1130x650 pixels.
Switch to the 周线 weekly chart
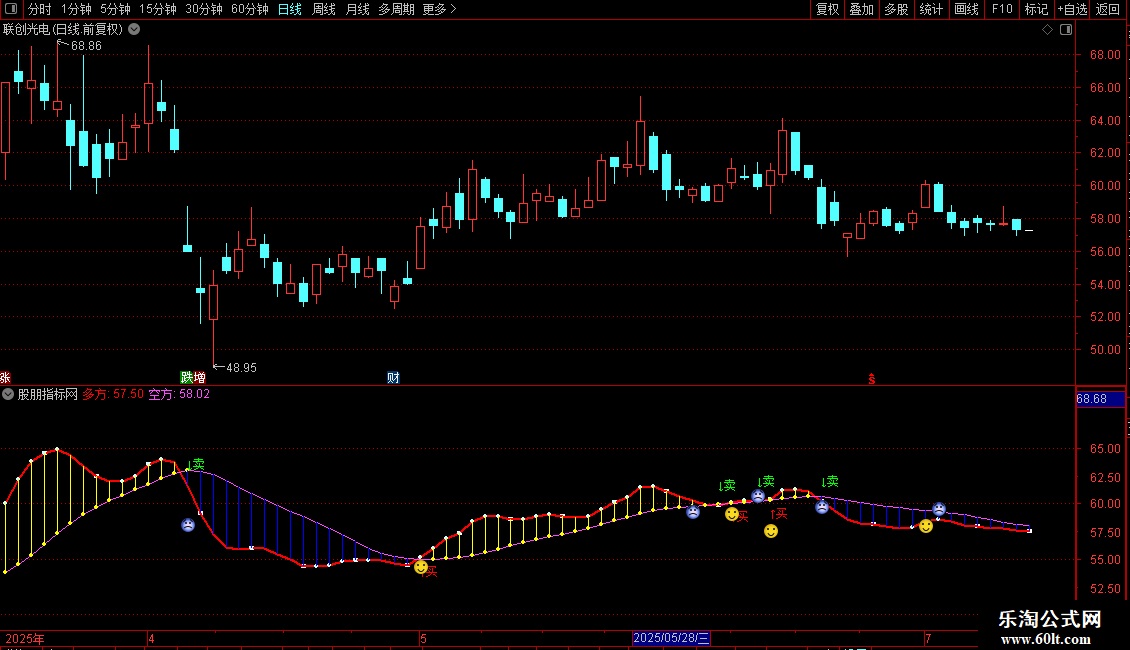click(x=324, y=9)
